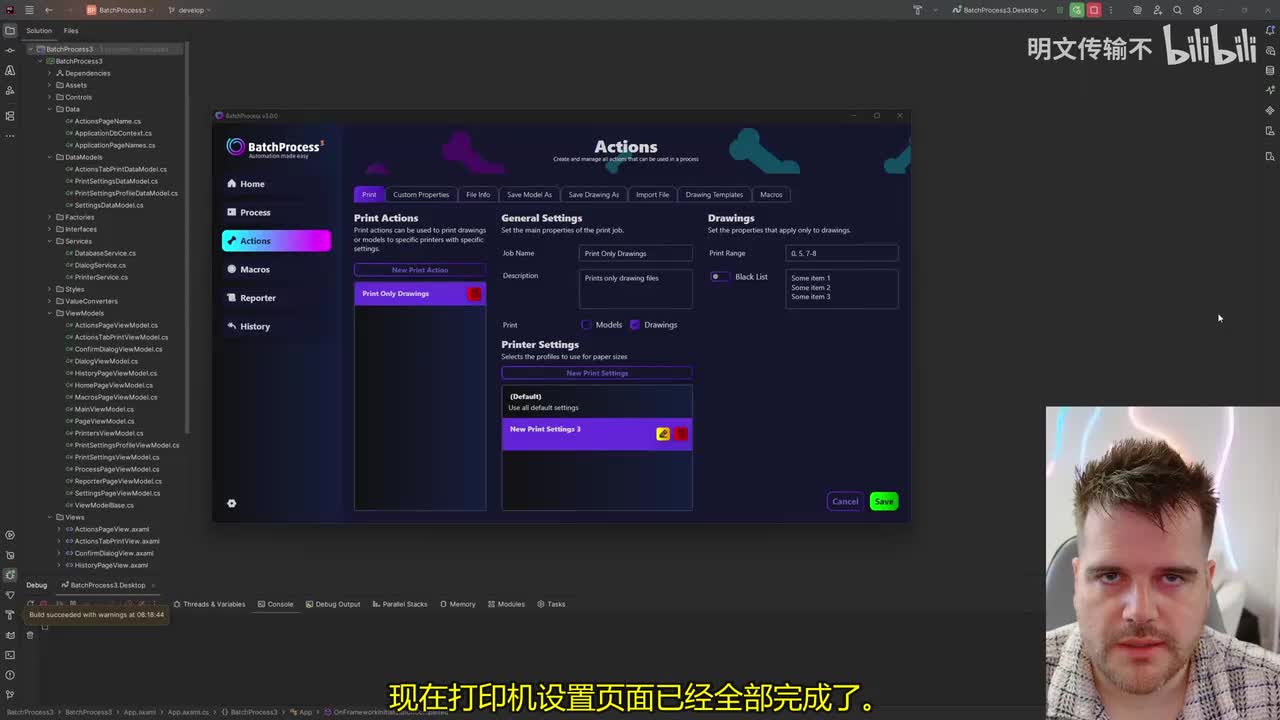Click the add collaborator person icon

[x=1157, y=10]
